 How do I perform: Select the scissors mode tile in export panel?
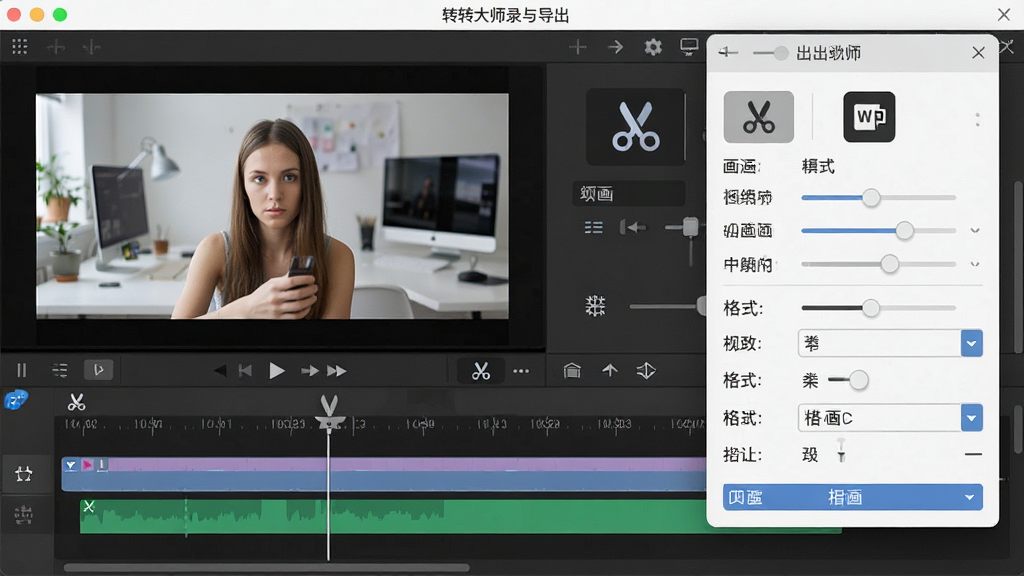(x=758, y=117)
